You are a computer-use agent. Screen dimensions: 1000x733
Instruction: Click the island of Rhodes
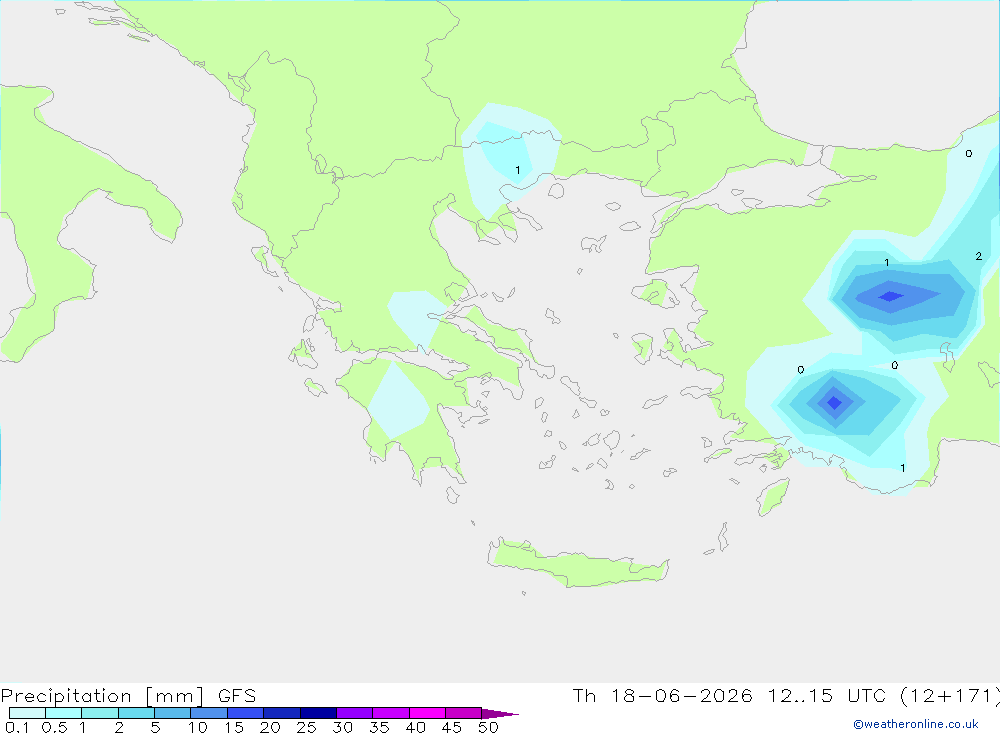pos(773,497)
